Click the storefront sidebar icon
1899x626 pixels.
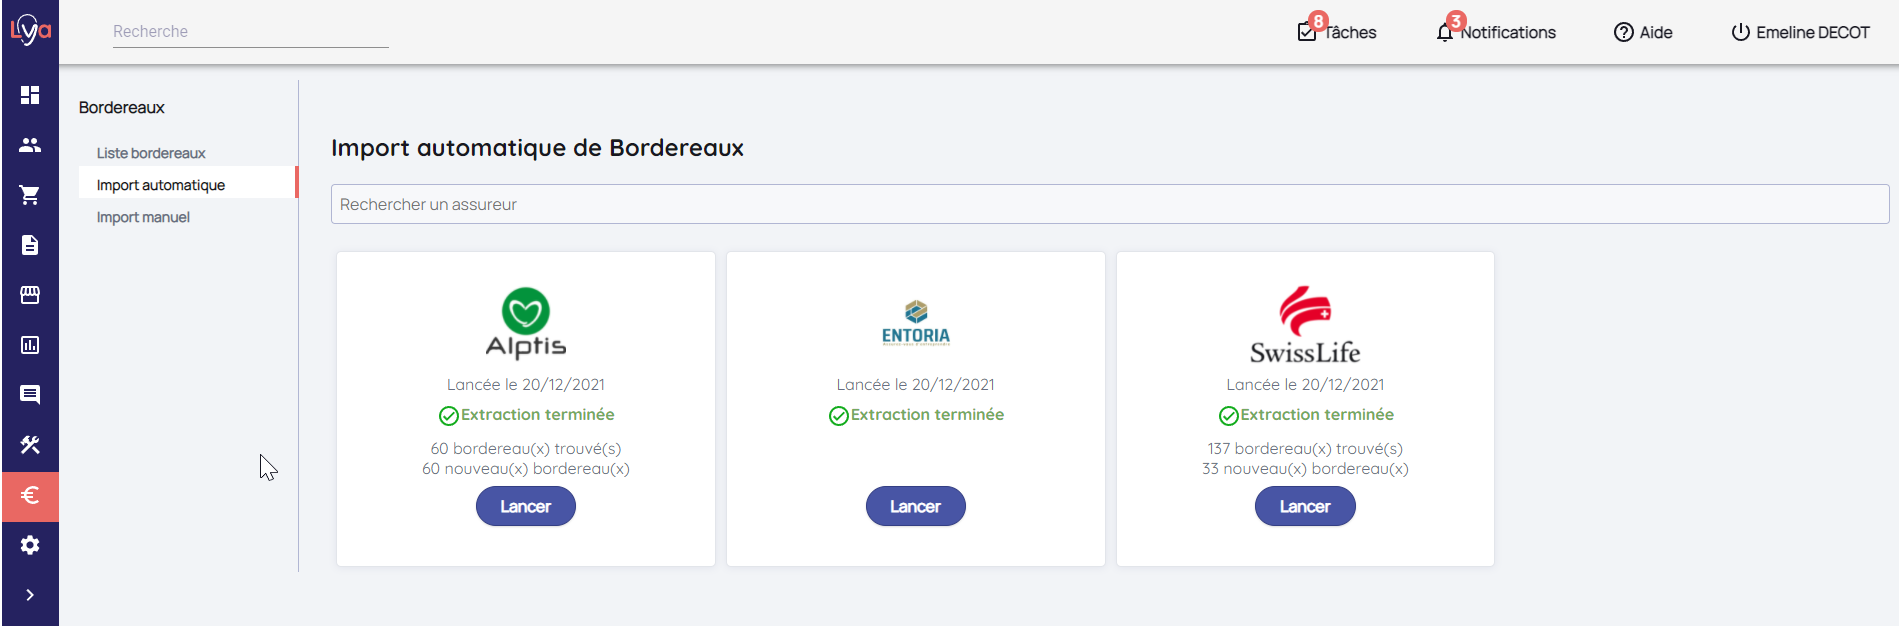pos(30,295)
